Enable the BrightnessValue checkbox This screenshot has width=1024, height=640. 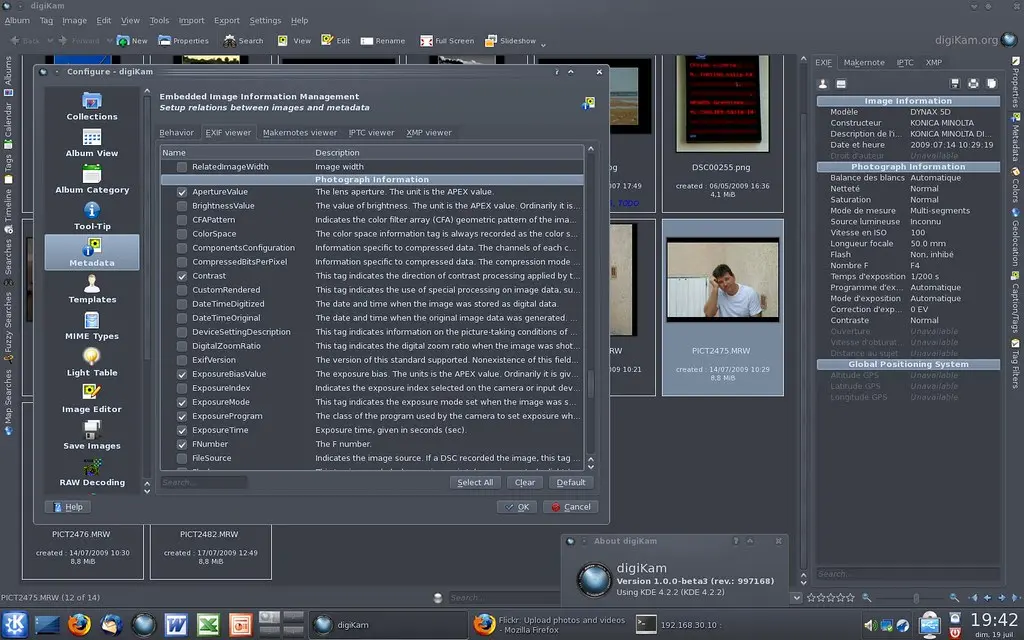pos(182,206)
